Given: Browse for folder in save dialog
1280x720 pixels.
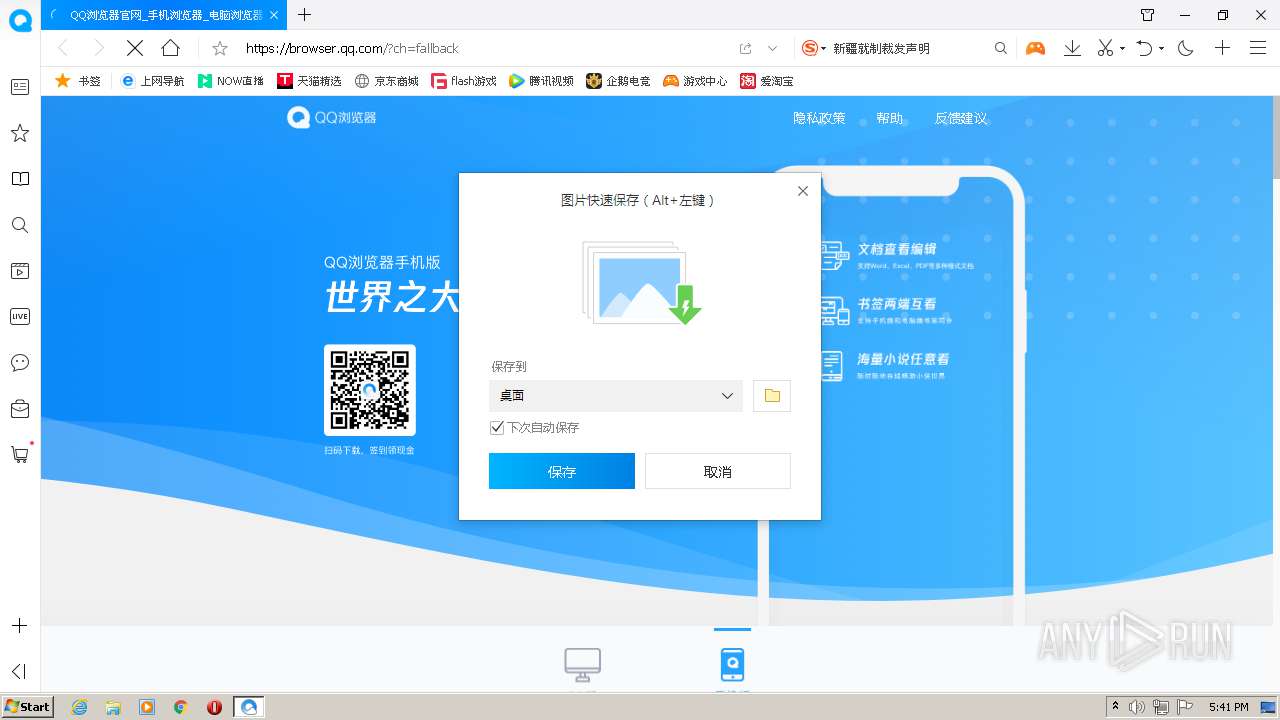Looking at the screenshot, I should coord(772,396).
